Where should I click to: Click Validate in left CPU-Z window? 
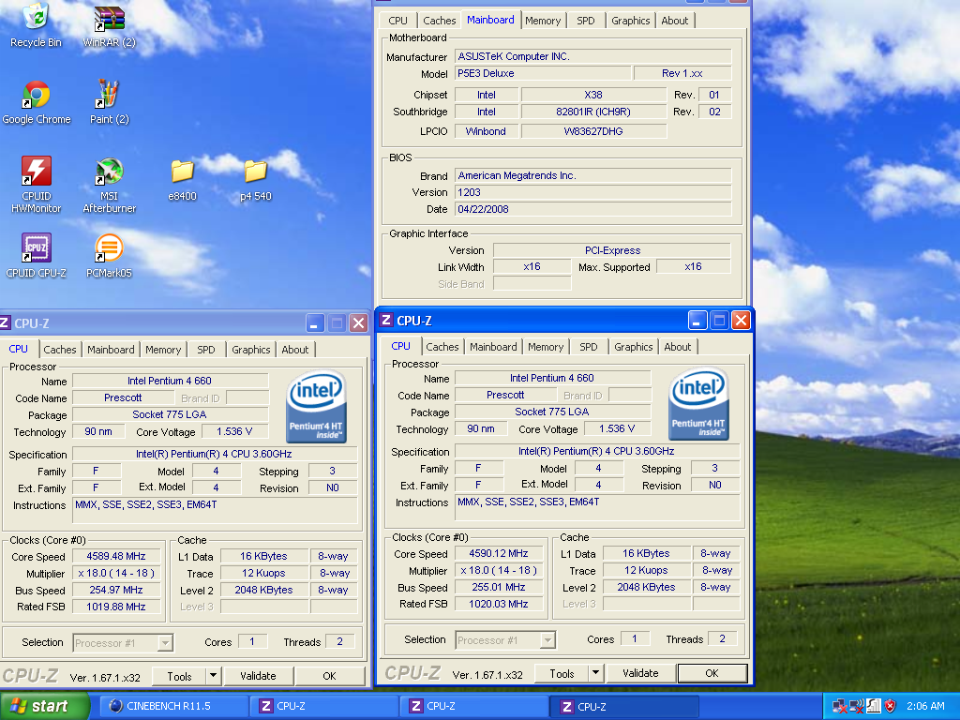click(258, 676)
